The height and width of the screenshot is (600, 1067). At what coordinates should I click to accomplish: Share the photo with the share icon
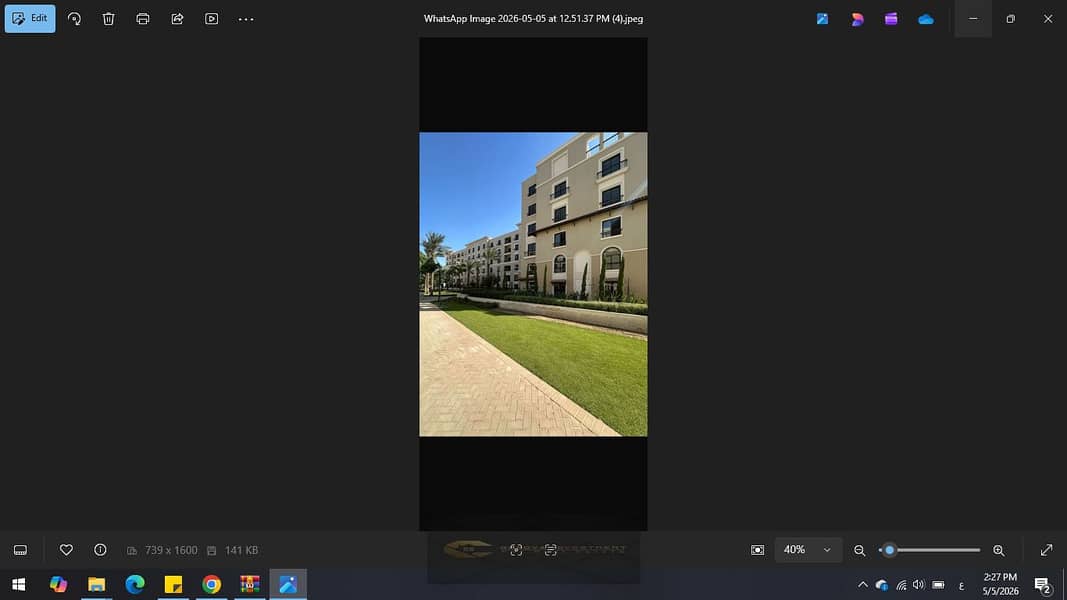pos(177,19)
